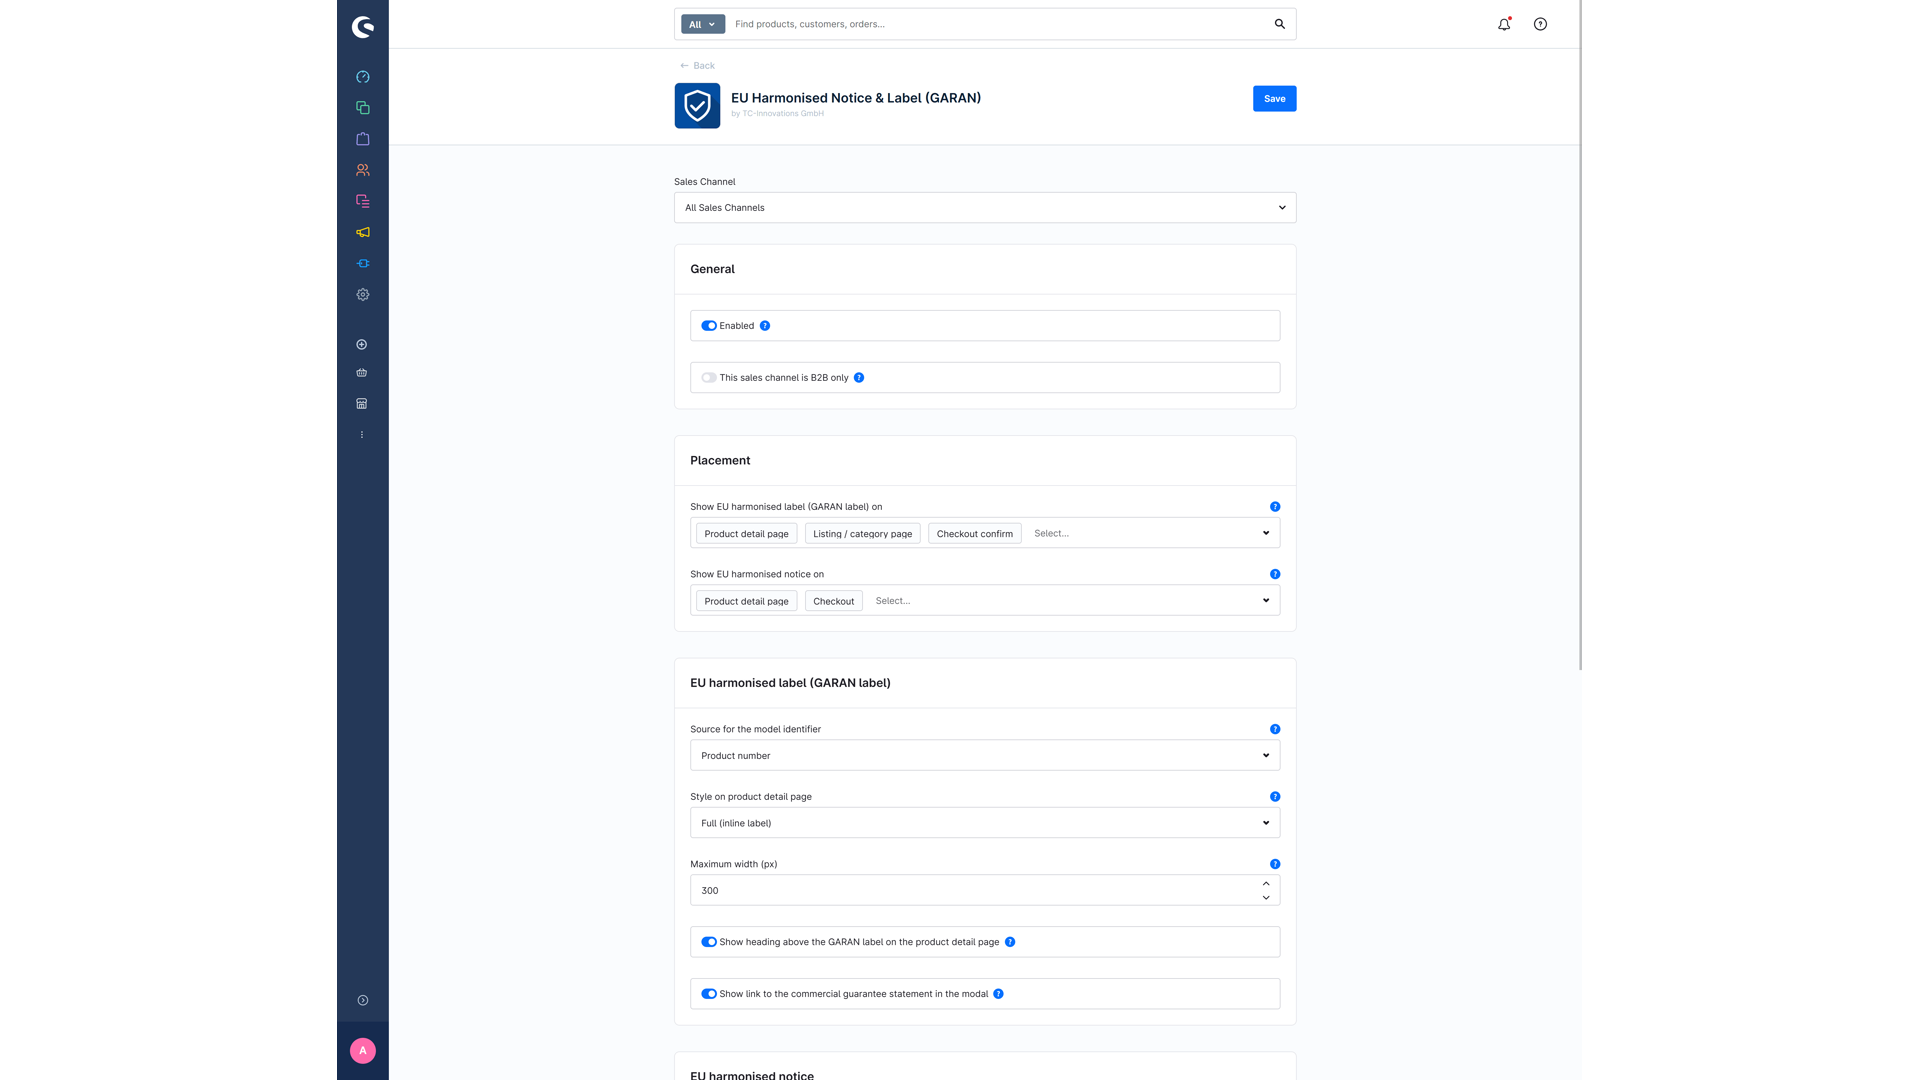Toggle Show heading above the GARAN label
The image size is (1920, 1080).
[709, 942]
